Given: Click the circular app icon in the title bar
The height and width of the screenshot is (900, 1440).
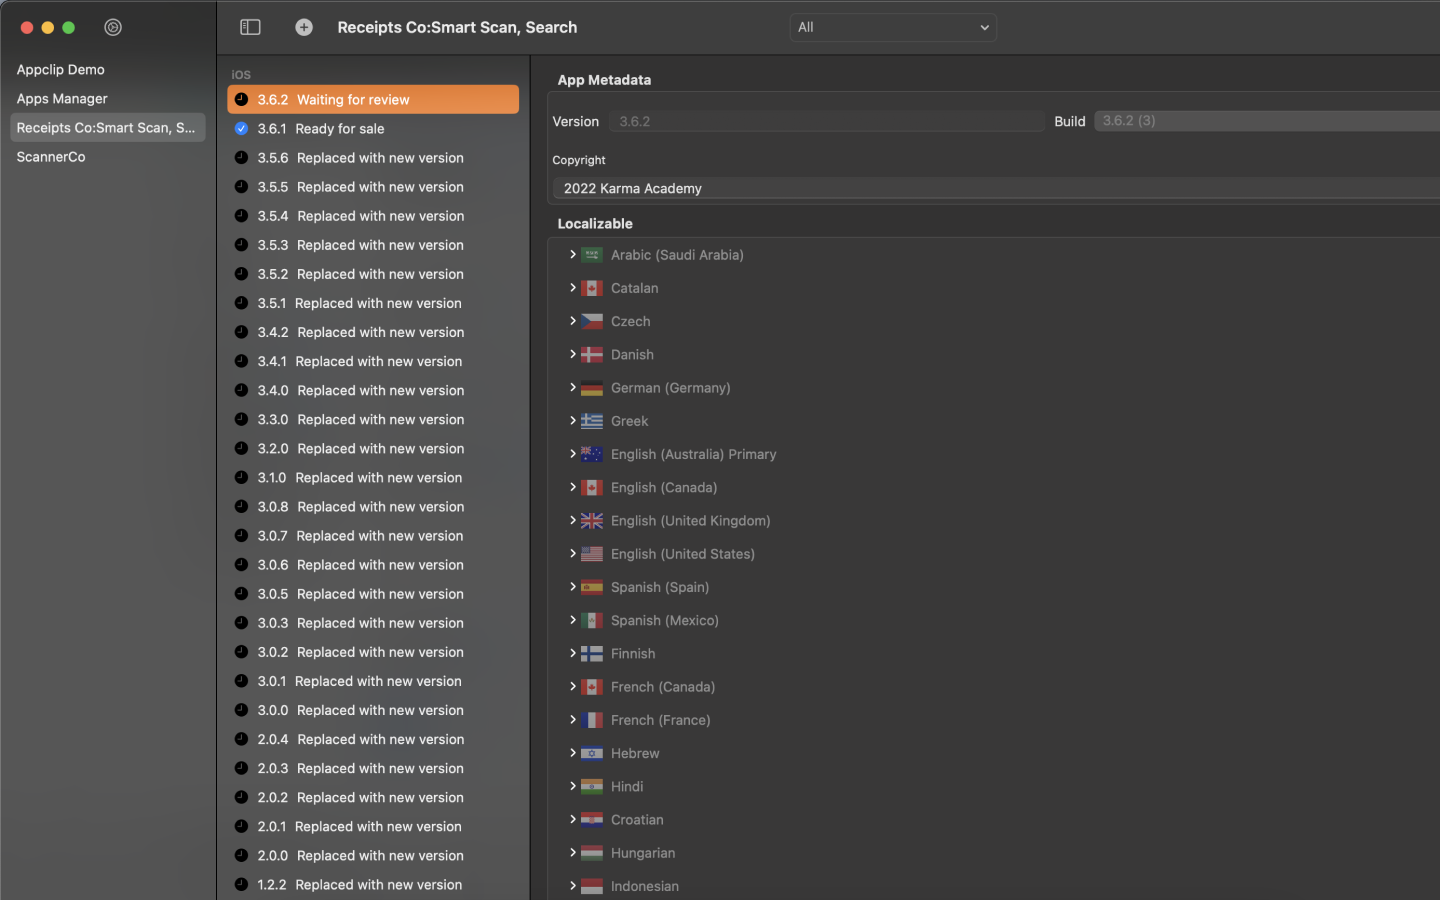Looking at the screenshot, I should [x=113, y=27].
